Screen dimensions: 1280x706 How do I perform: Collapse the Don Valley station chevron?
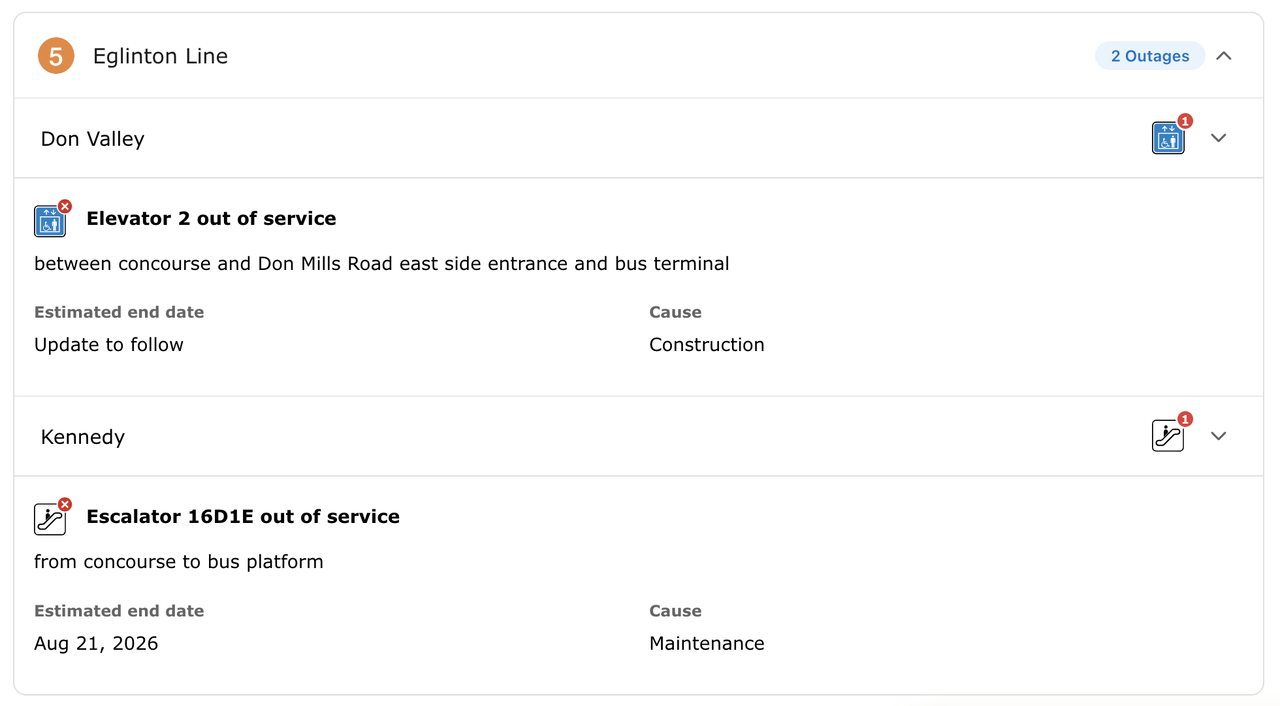tap(1218, 138)
